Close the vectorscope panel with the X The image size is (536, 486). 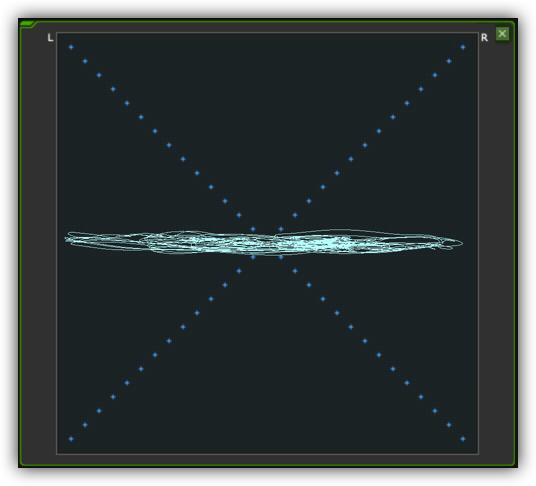coord(502,34)
